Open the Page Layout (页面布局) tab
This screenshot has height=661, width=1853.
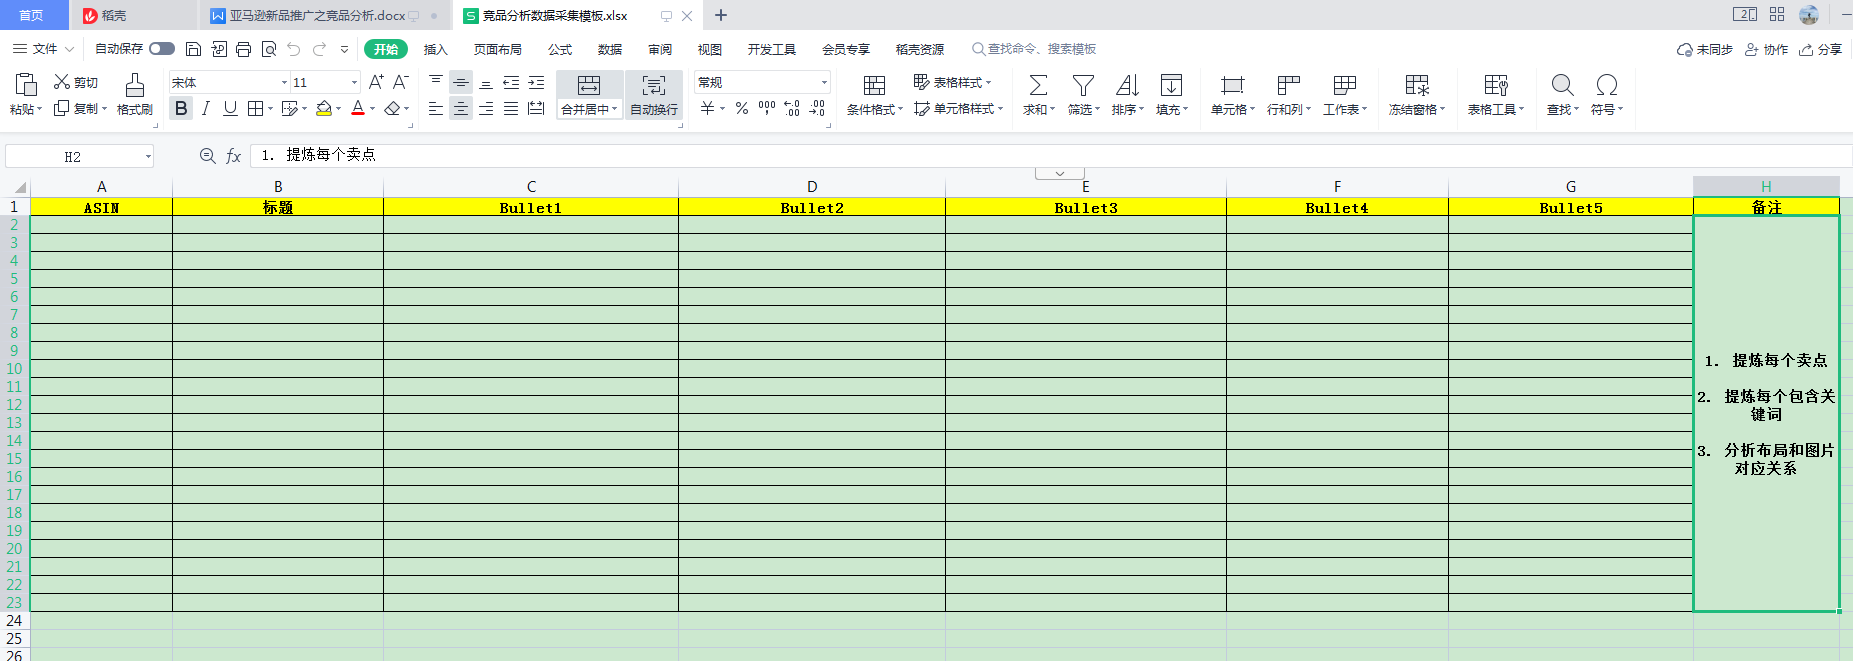pos(498,49)
